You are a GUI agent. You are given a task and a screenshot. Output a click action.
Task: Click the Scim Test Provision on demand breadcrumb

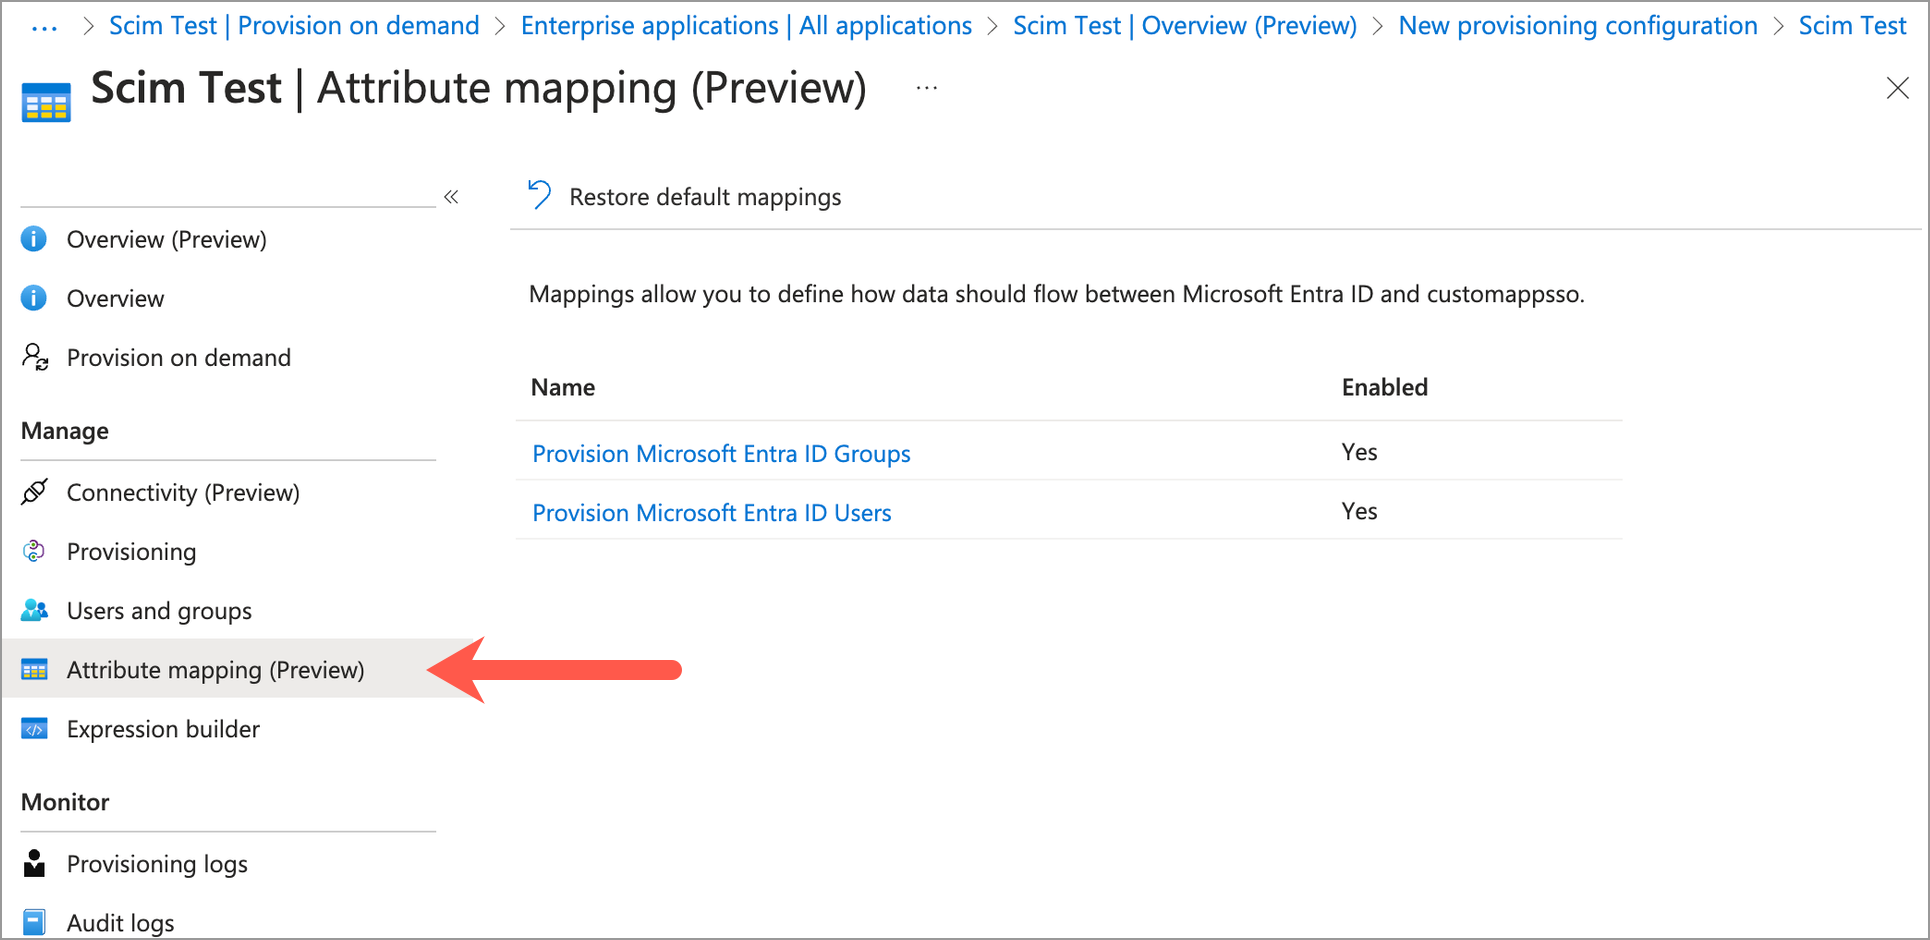[294, 26]
